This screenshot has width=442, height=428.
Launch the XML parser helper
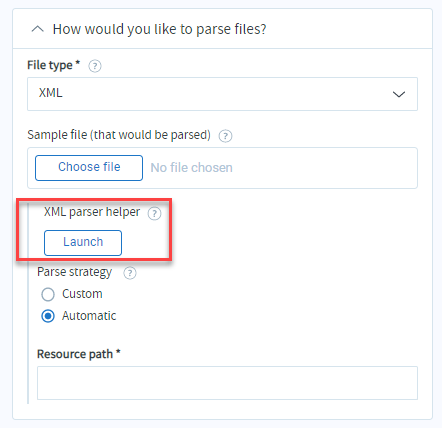tap(83, 243)
